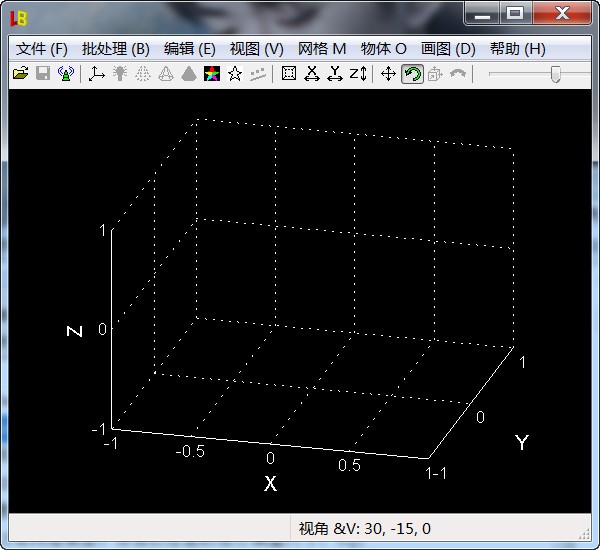This screenshot has height=550, width=600.
Task: Click the open file folder icon
Action: pos(19,74)
